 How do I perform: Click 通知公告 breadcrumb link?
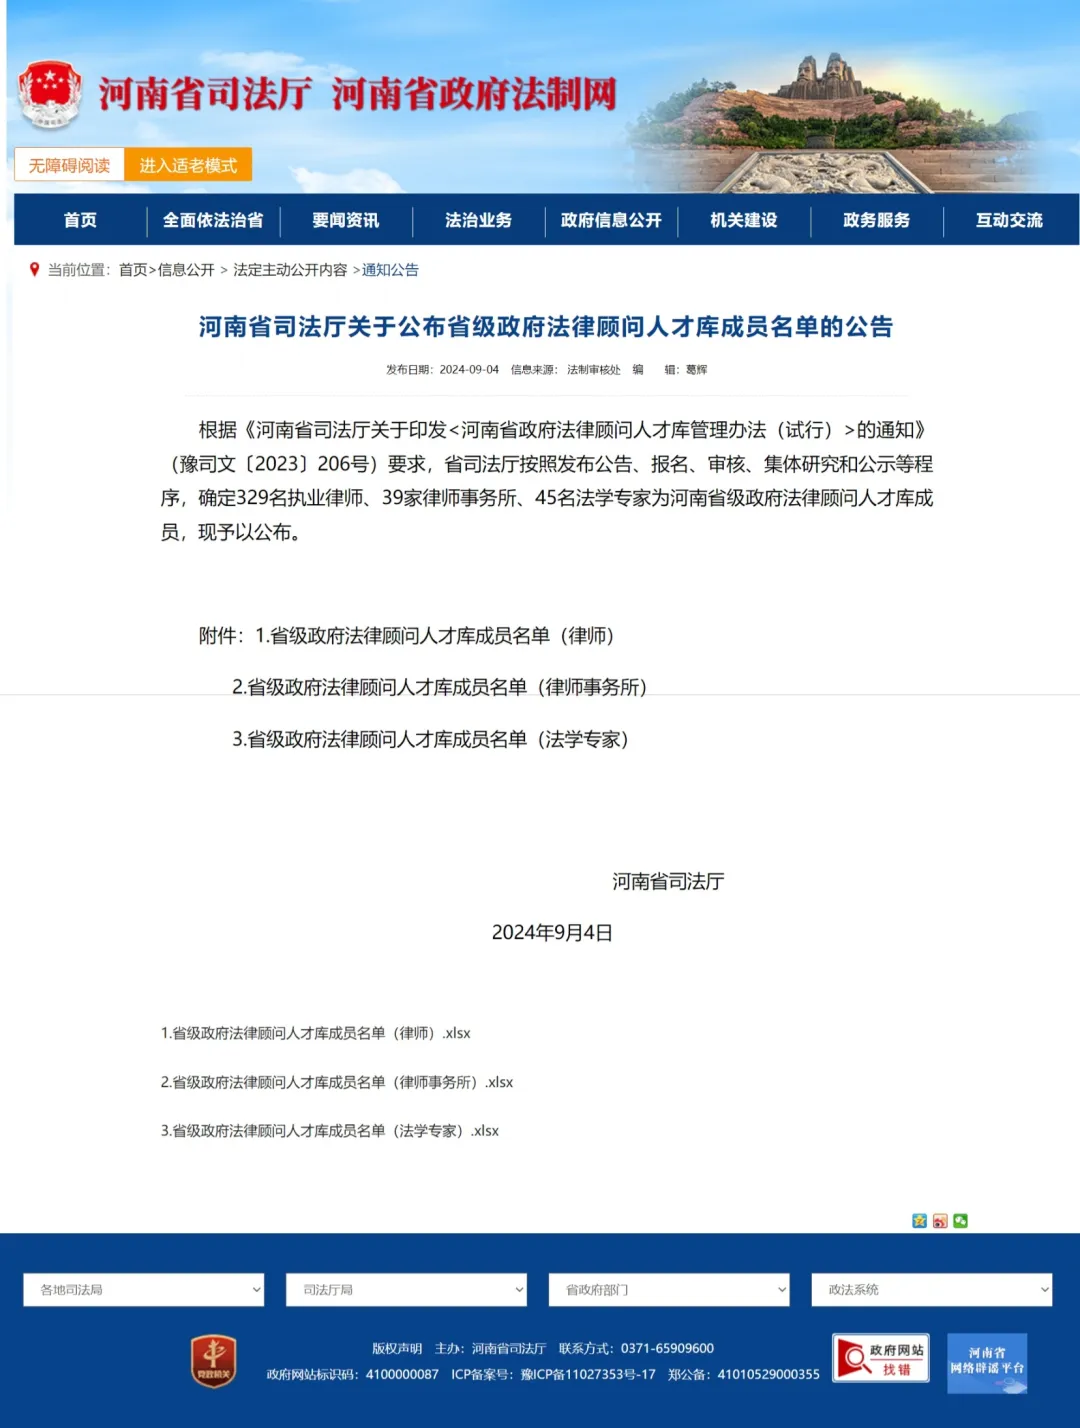tap(390, 270)
